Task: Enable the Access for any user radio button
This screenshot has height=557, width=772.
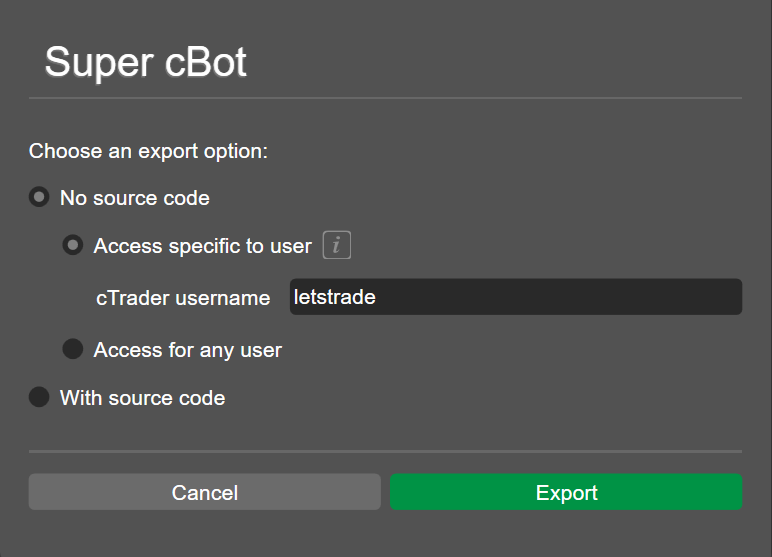Action: (73, 349)
